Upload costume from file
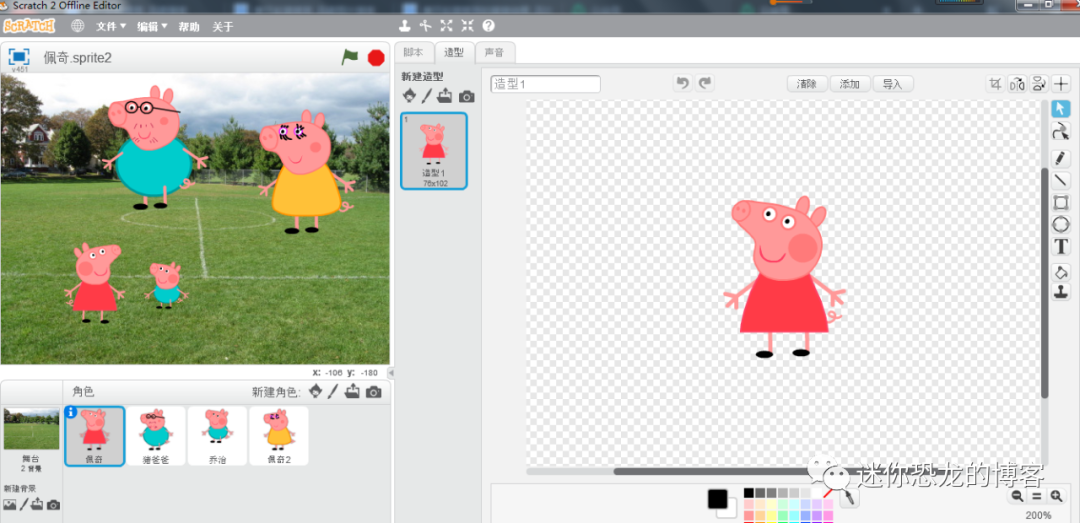The image size is (1080, 523). (x=445, y=96)
